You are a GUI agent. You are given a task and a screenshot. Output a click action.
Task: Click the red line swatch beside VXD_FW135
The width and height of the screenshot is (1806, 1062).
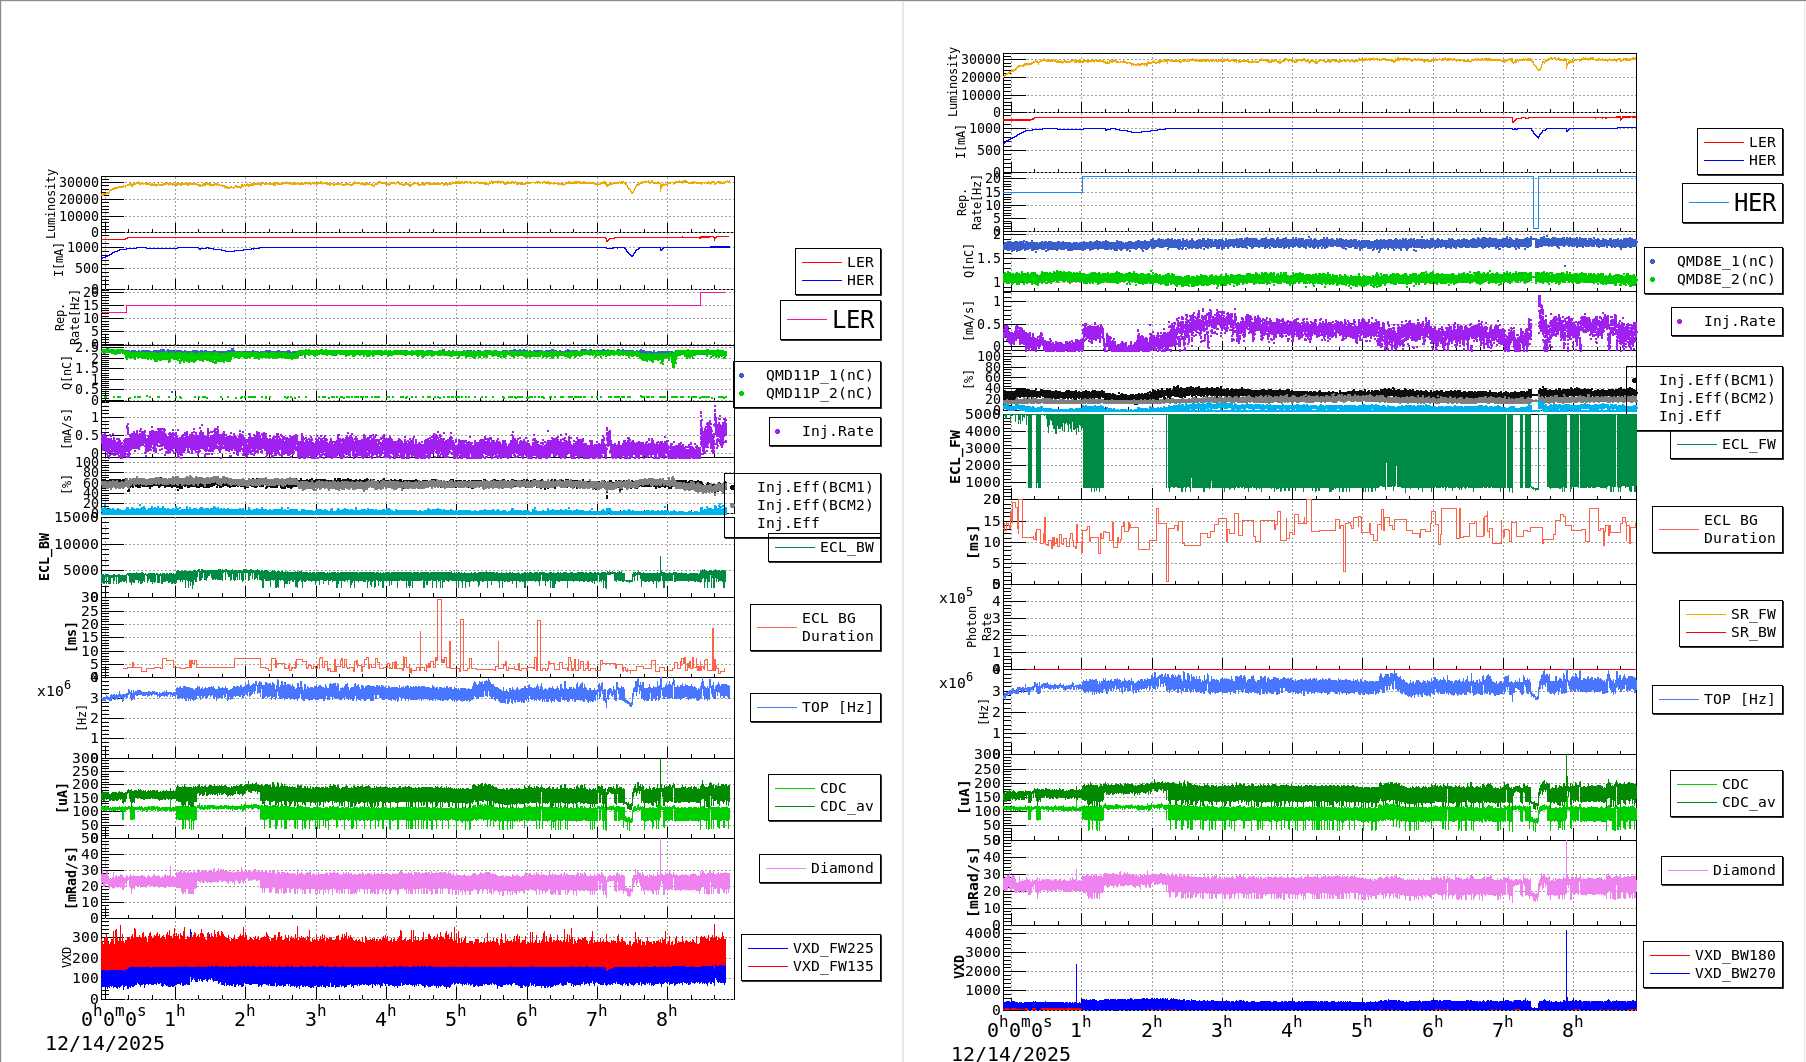768,966
